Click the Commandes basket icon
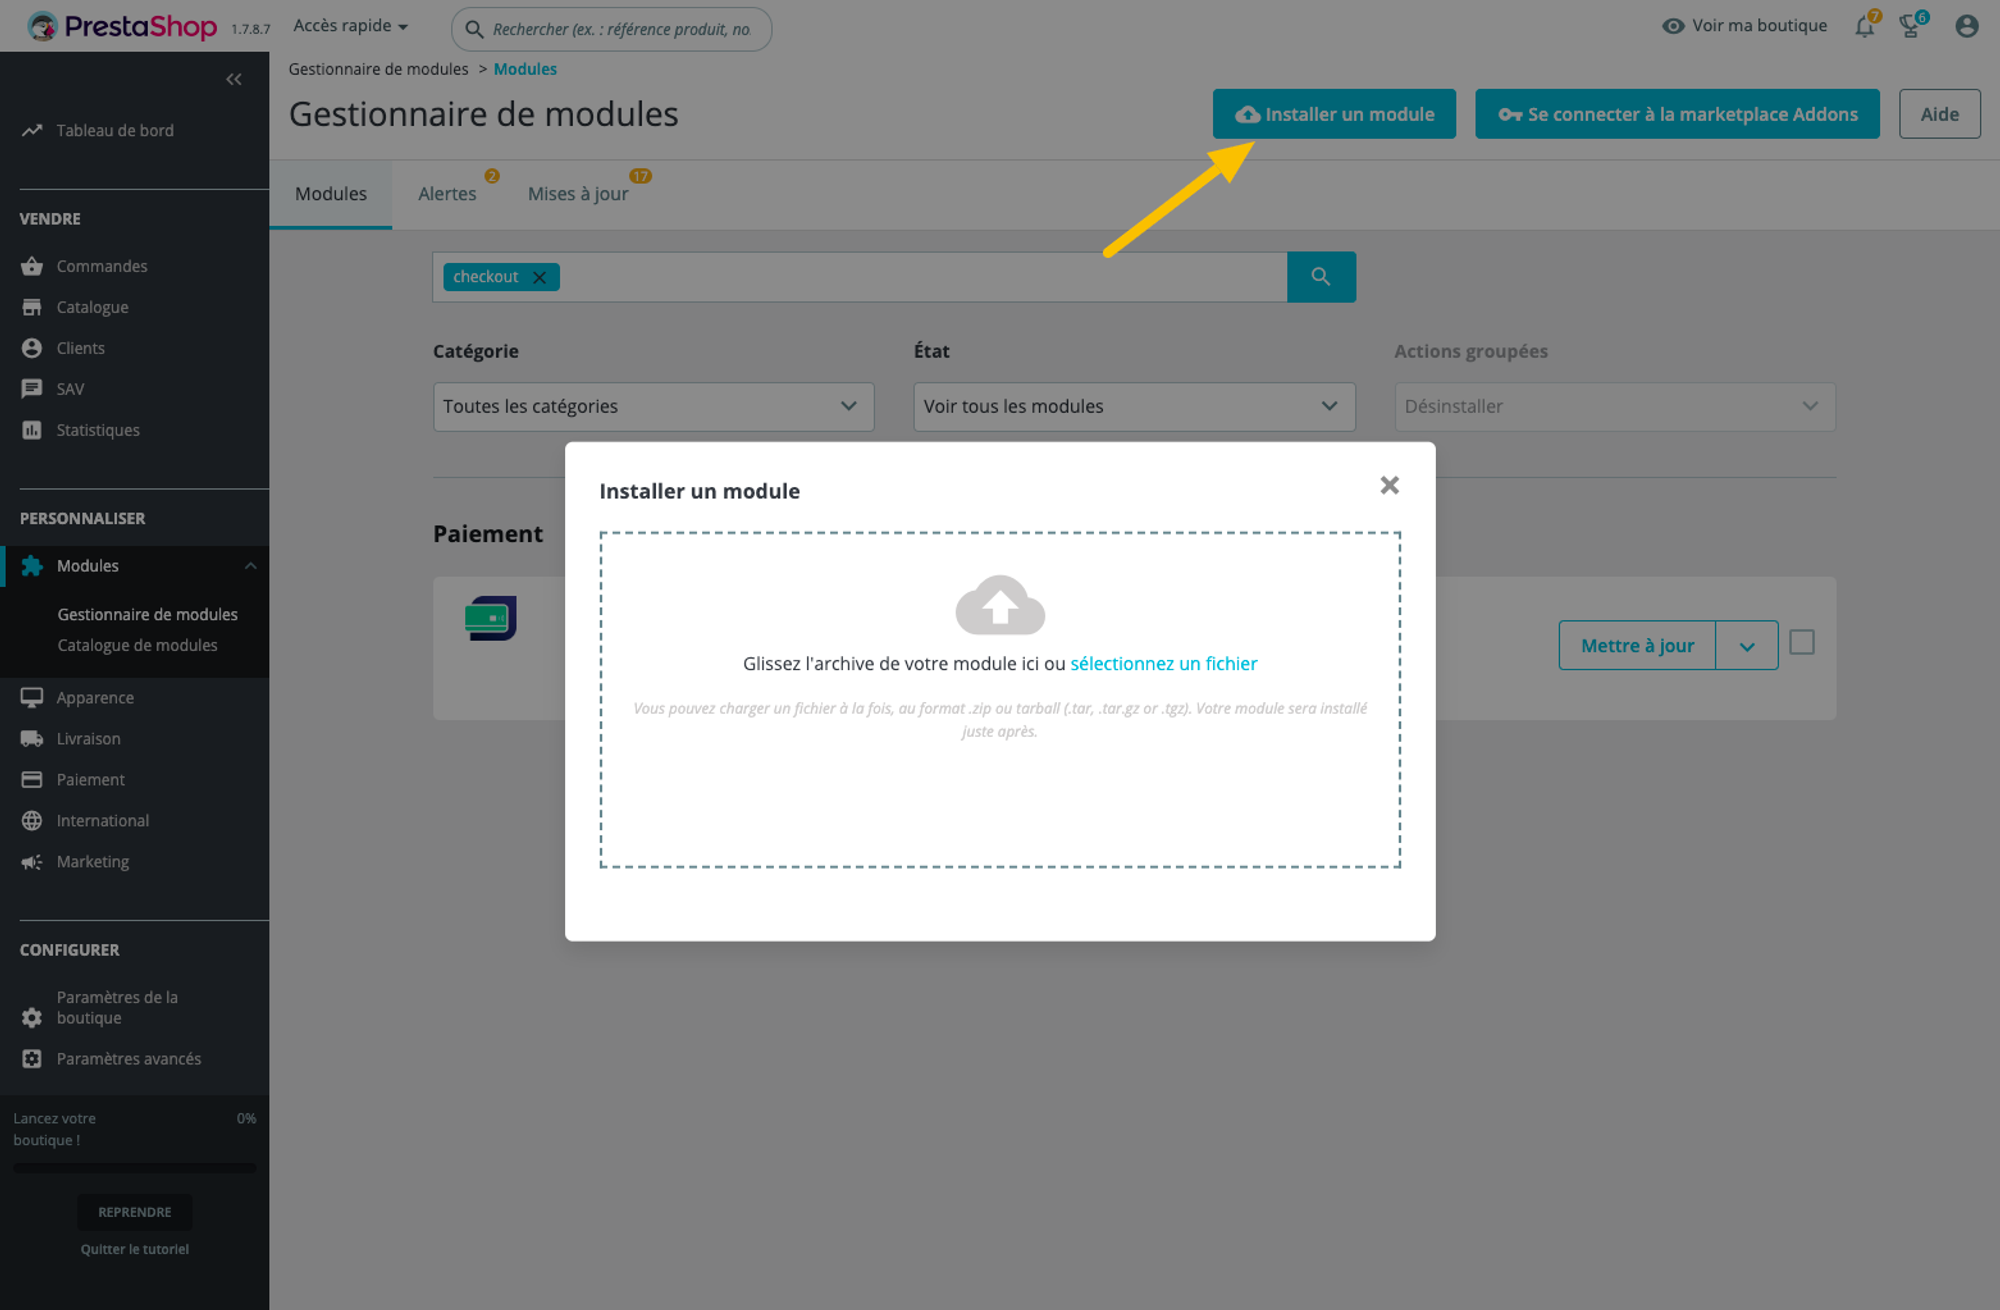Image resolution: width=2000 pixels, height=1310 pixels. [x=32, y=266]
